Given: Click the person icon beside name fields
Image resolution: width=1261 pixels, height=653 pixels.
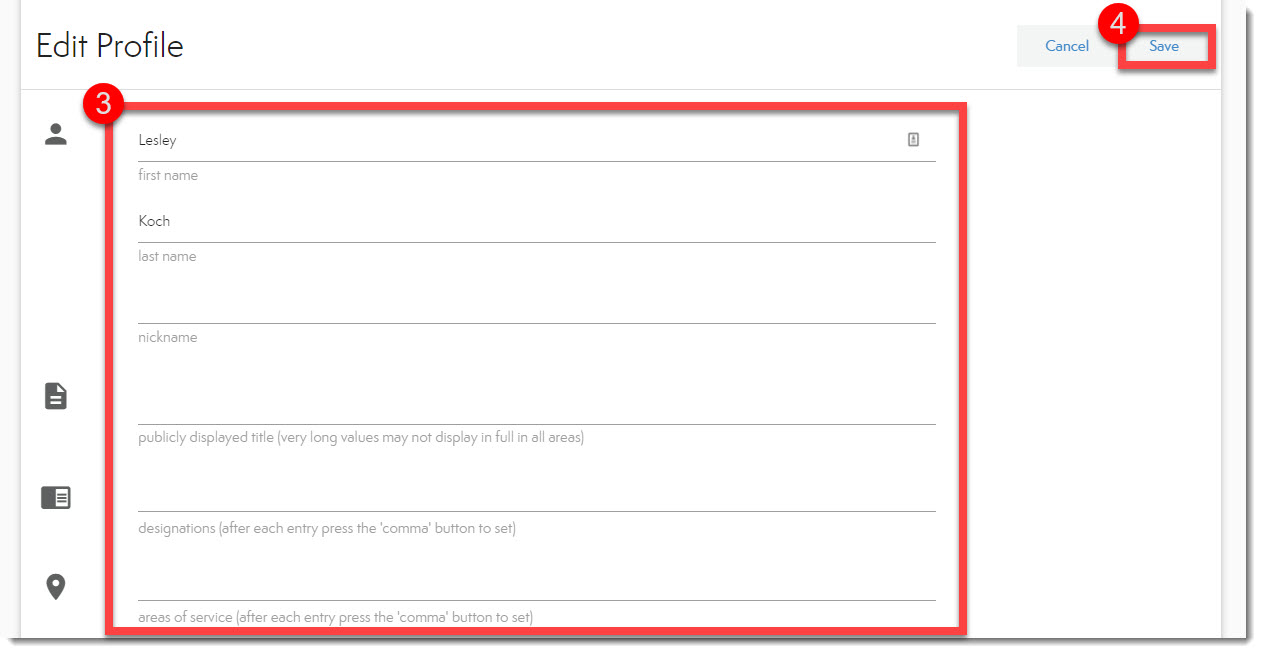Looking at the screenshot, I should 56,135.
